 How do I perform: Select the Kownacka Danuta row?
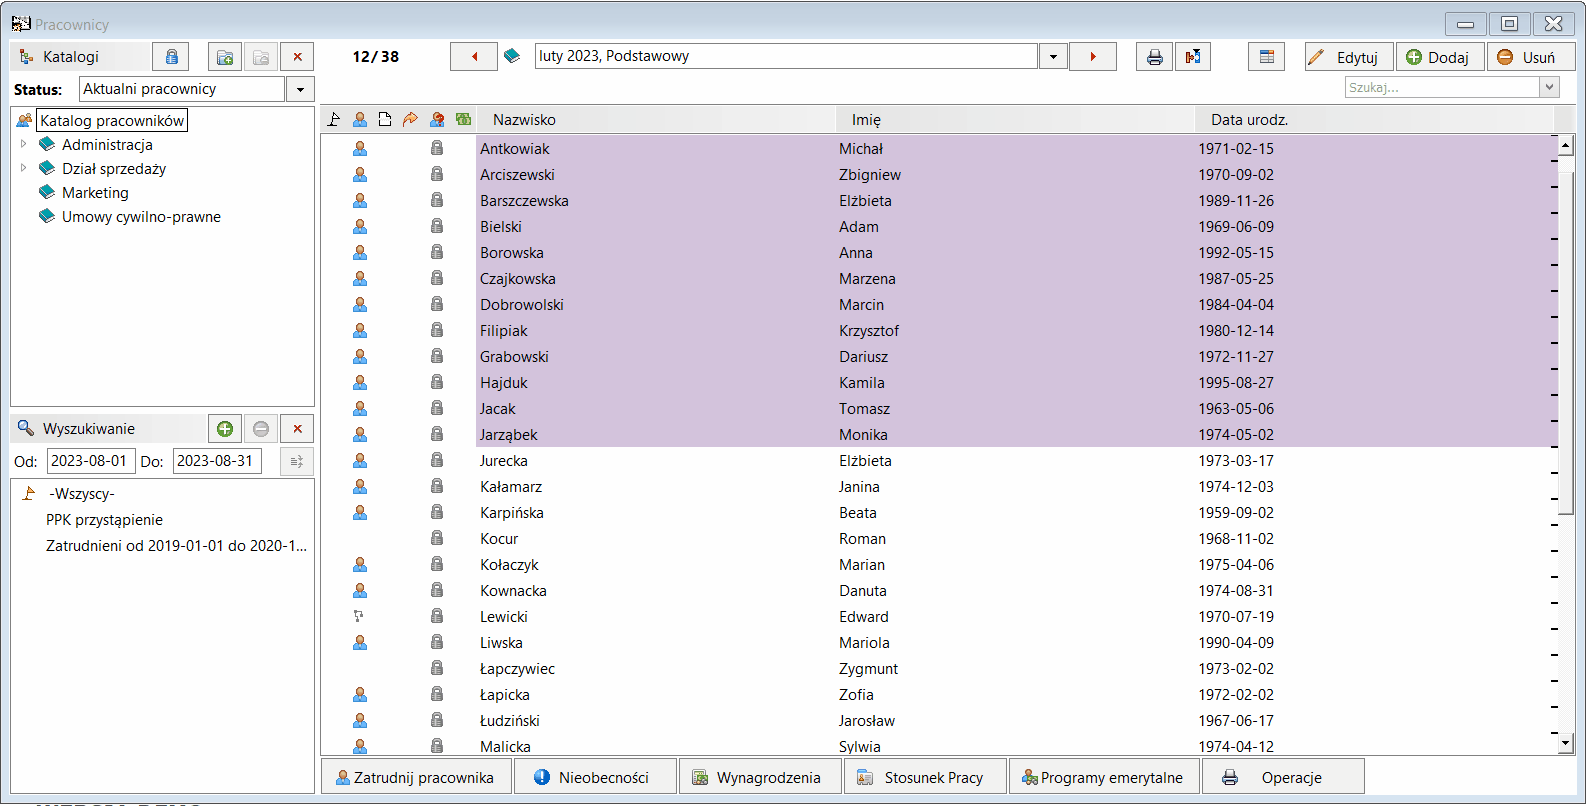point(938,591)
